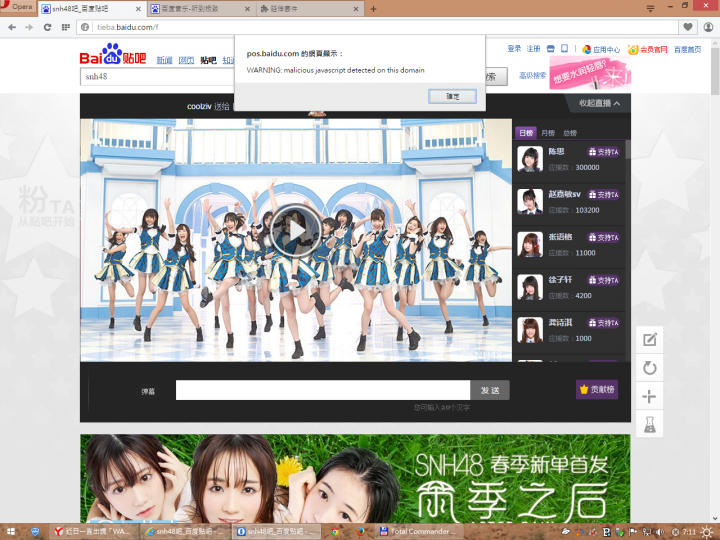Play the SNH48 video
The image size is (720, 540).
pyautogui.click(x=296, y=231)
